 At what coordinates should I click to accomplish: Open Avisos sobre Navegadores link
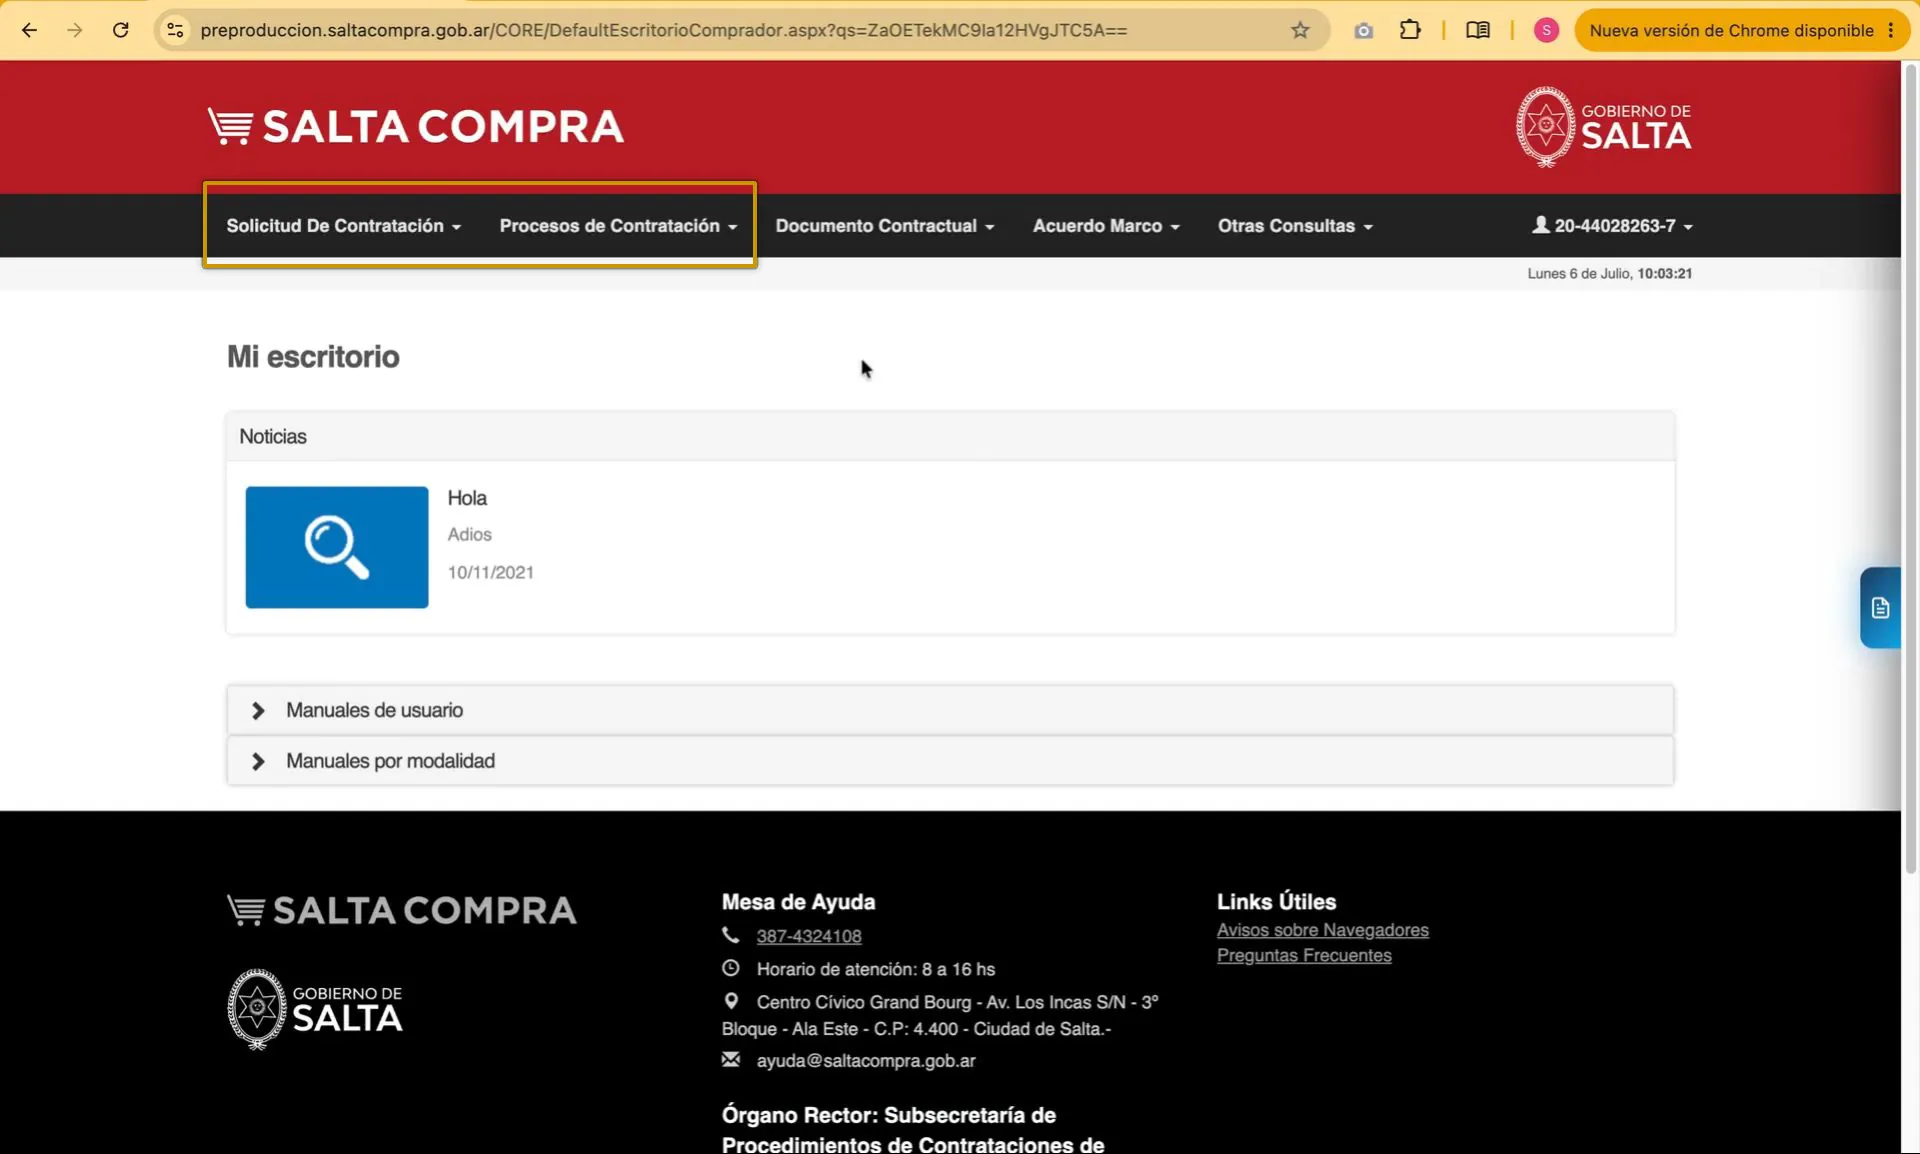1322,930
